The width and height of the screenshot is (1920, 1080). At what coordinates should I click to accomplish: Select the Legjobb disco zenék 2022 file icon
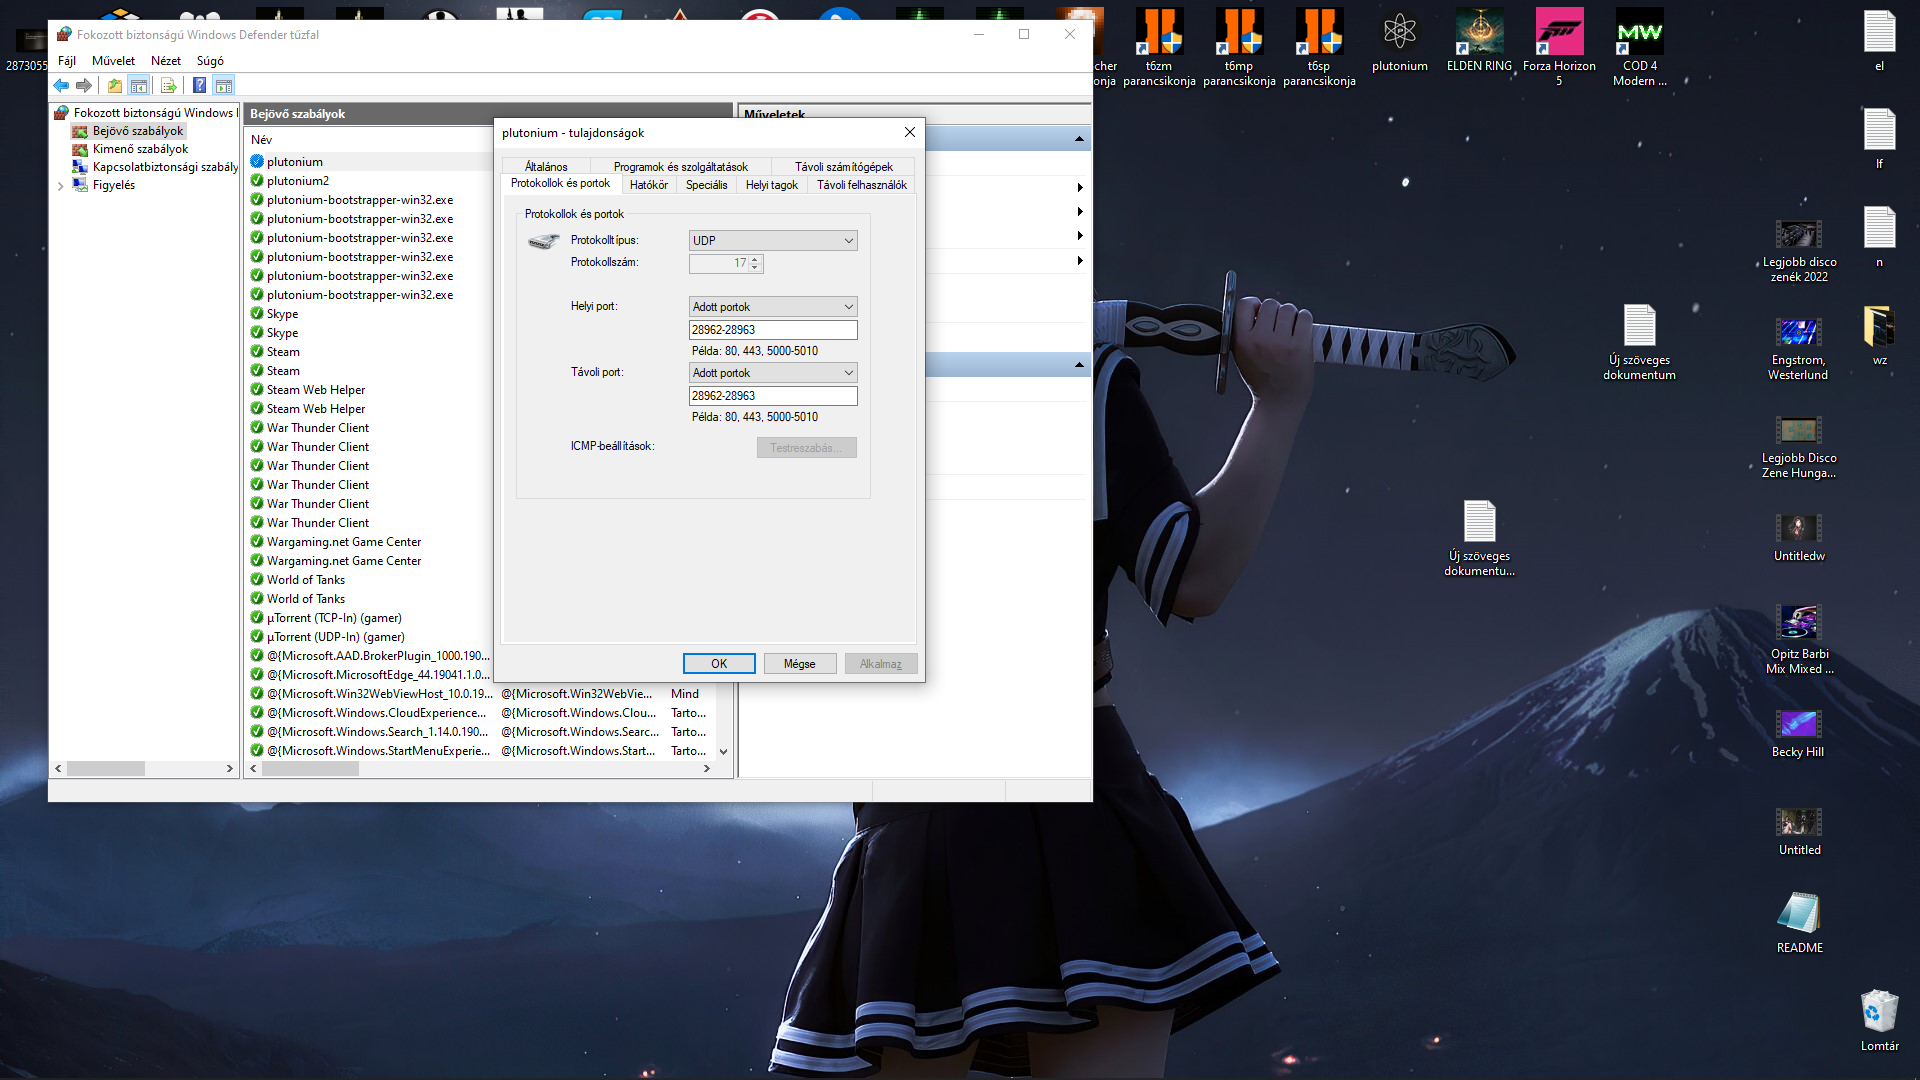pyautogui.click(x=1799, y=251)
